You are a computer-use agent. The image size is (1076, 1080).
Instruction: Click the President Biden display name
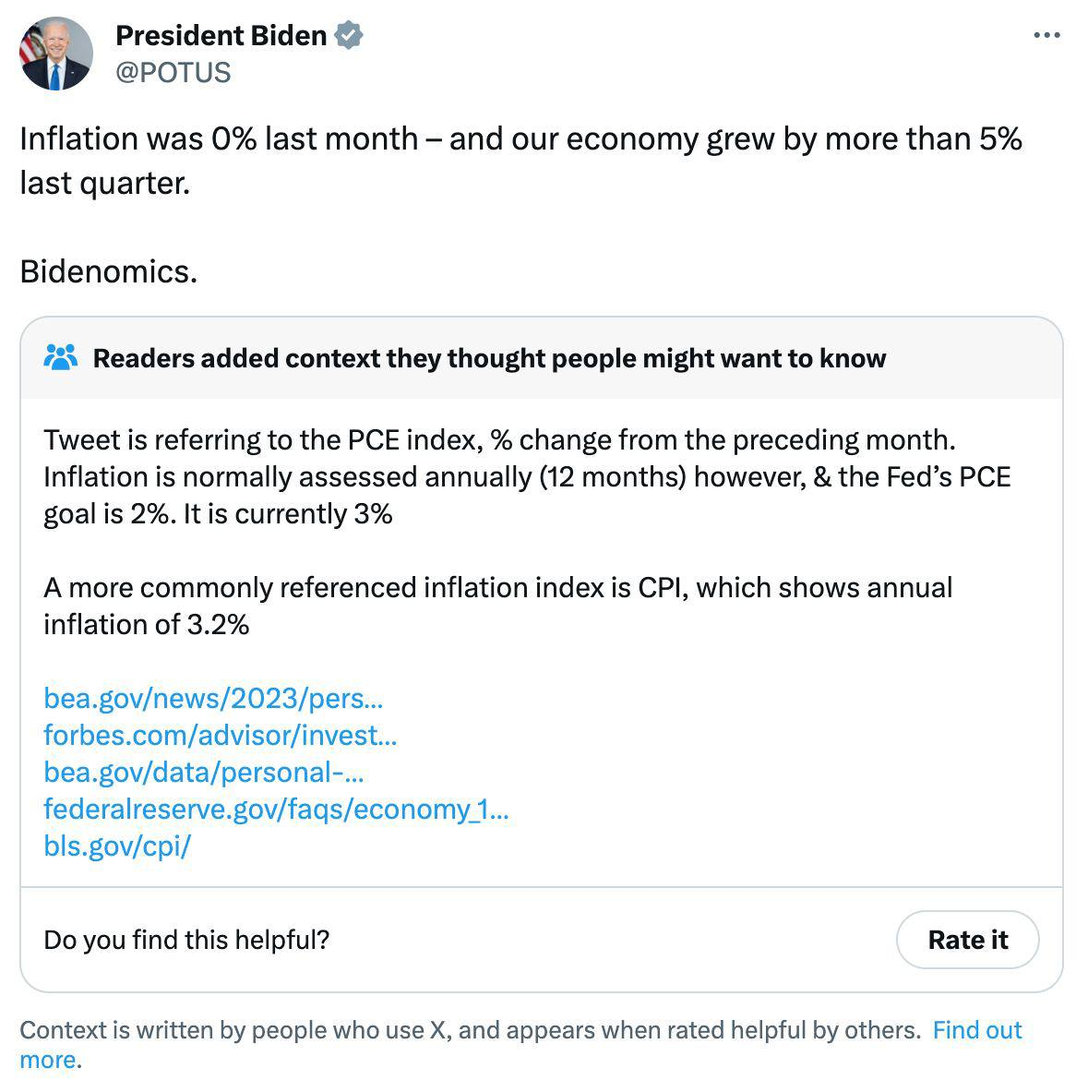pyautogui.click(x=221, y=35)
